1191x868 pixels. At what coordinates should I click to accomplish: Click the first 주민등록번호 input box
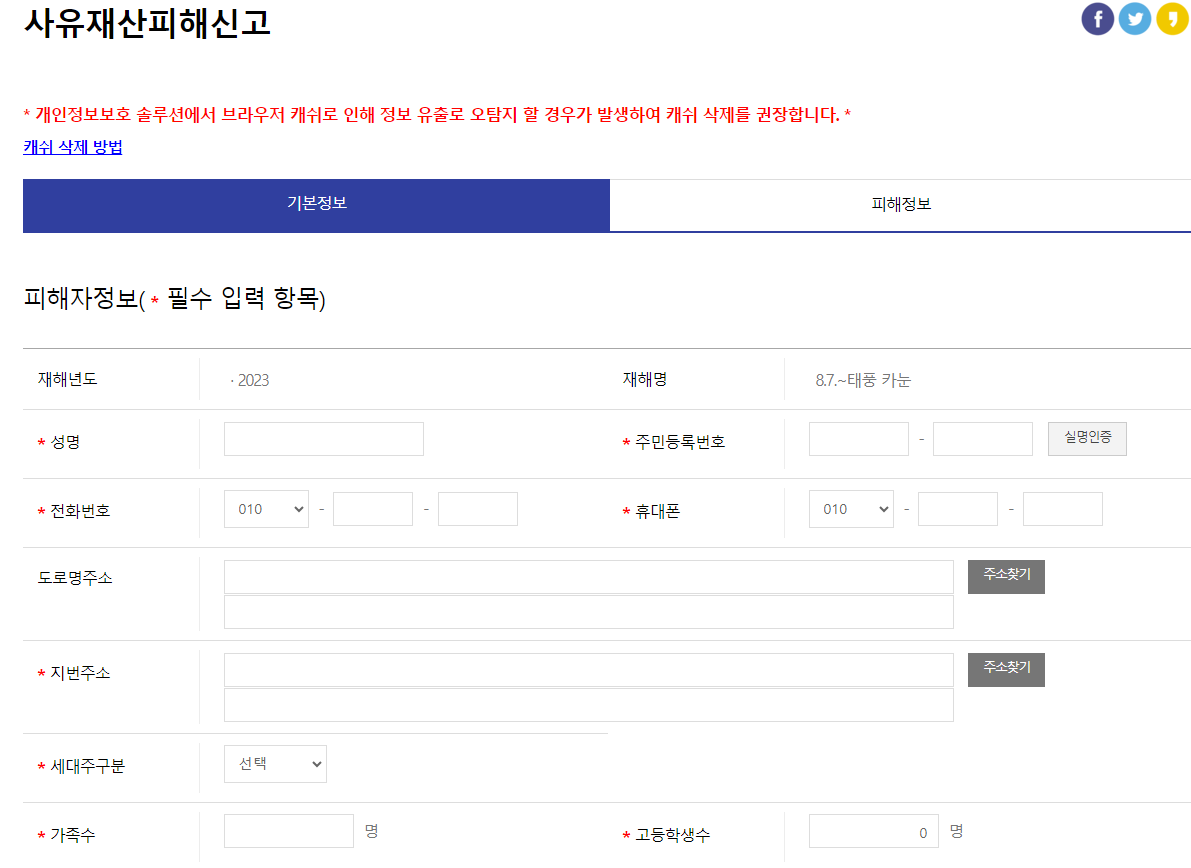point(858,438)
